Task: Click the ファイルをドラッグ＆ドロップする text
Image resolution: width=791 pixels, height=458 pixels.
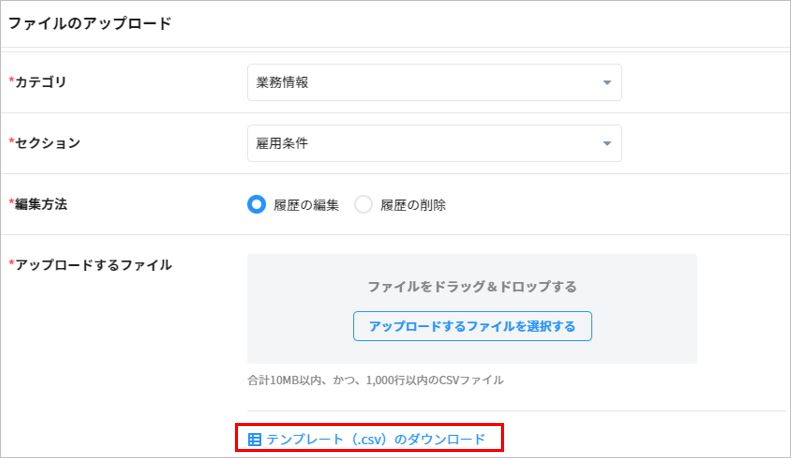Action: 472,287
